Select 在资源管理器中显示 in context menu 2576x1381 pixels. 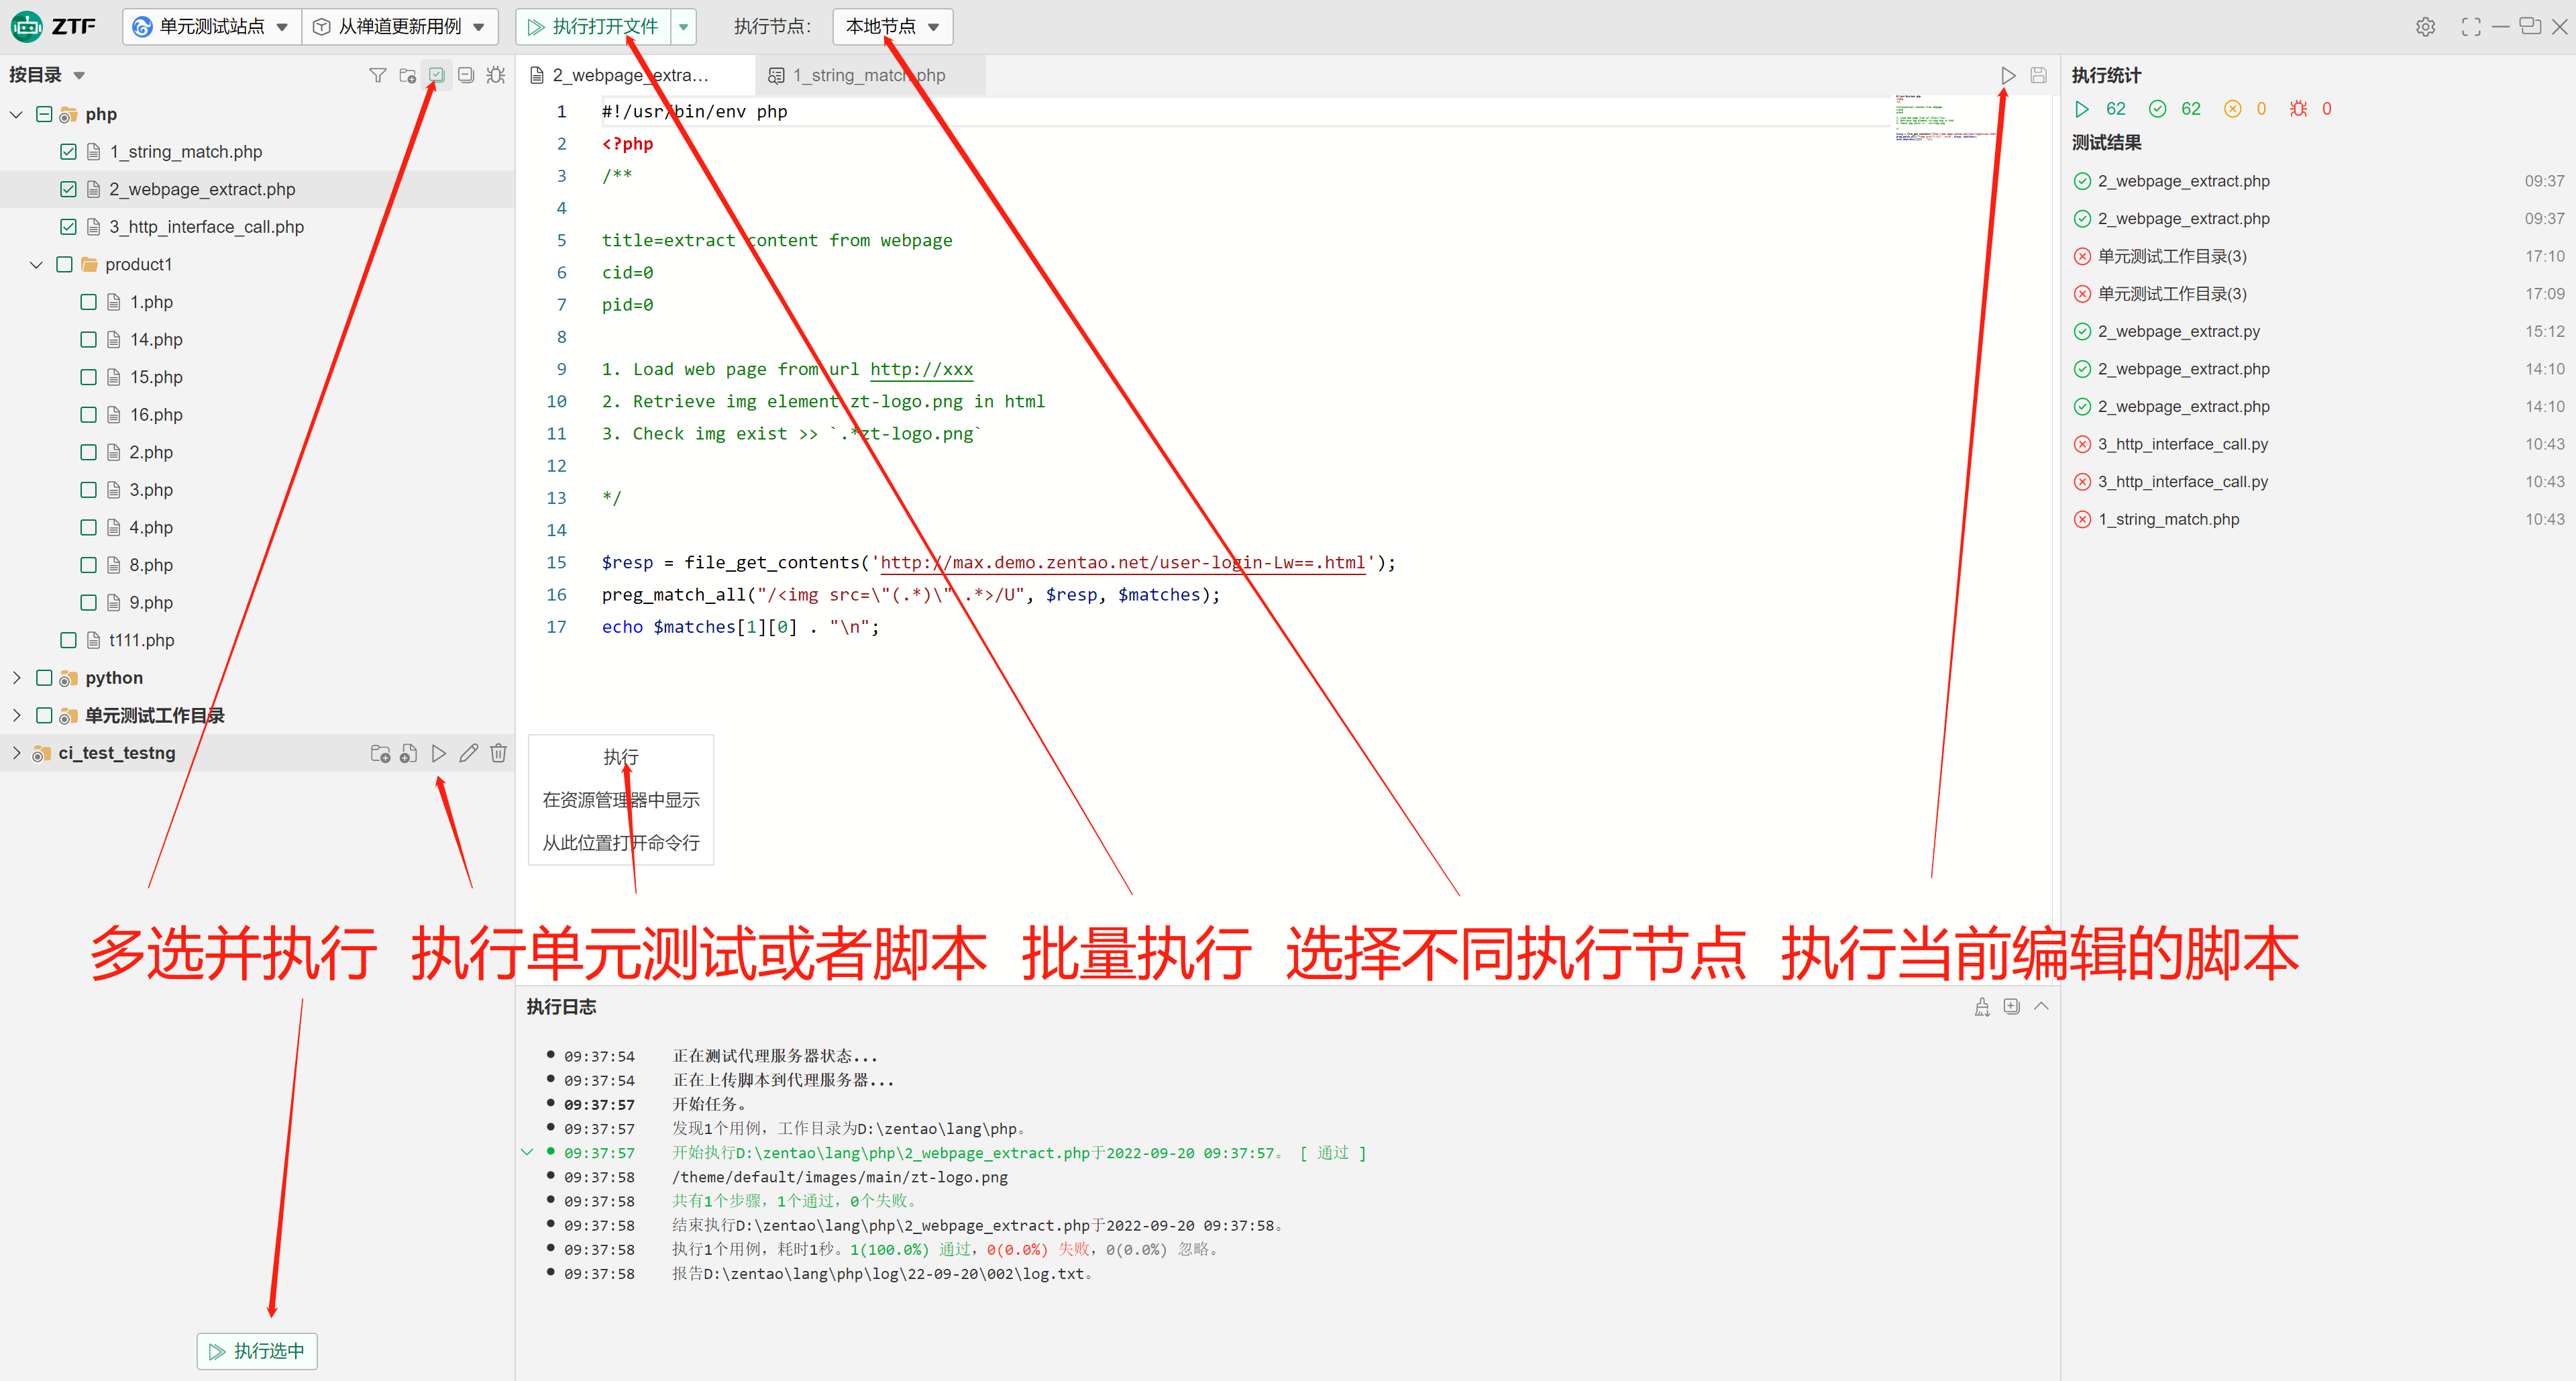pyautogui.click(x=621, y=800)
